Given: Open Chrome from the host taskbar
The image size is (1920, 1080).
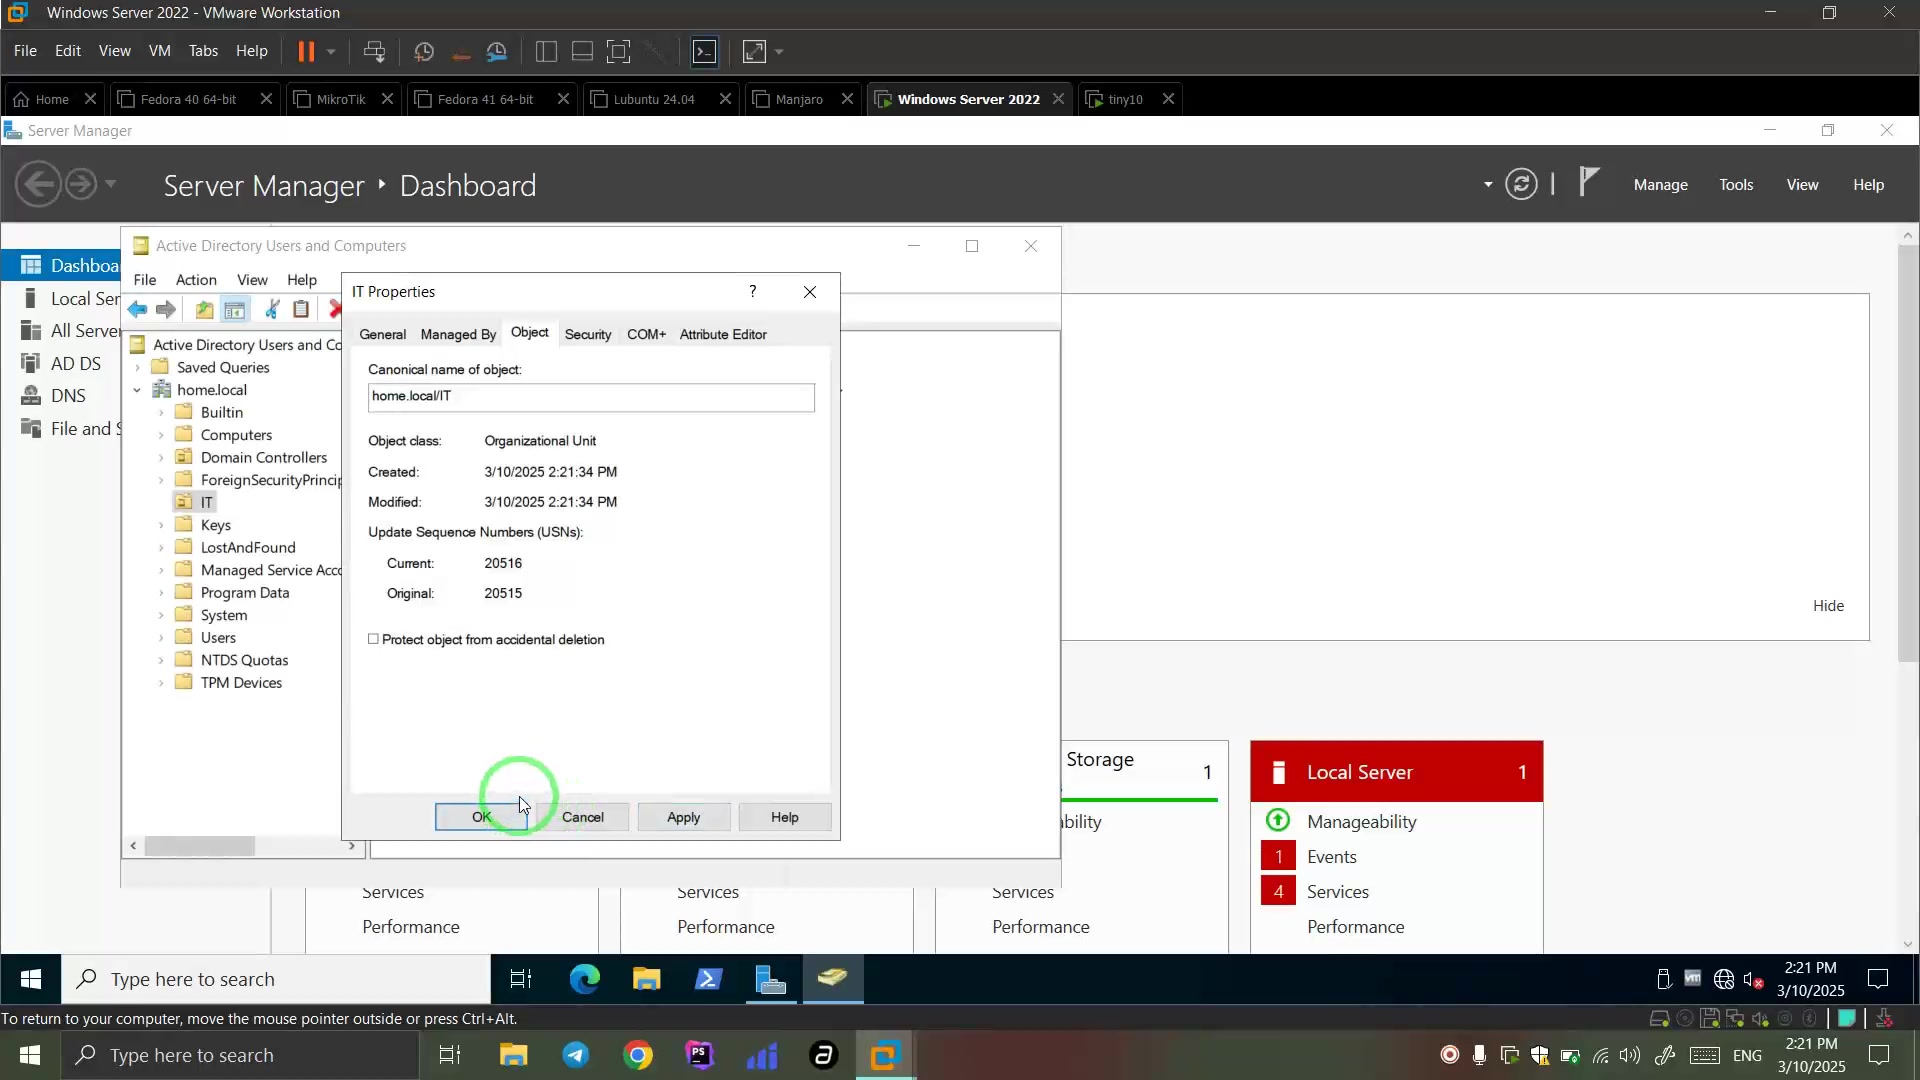Looking at the screenshot, I should [x=638, y=1055].
